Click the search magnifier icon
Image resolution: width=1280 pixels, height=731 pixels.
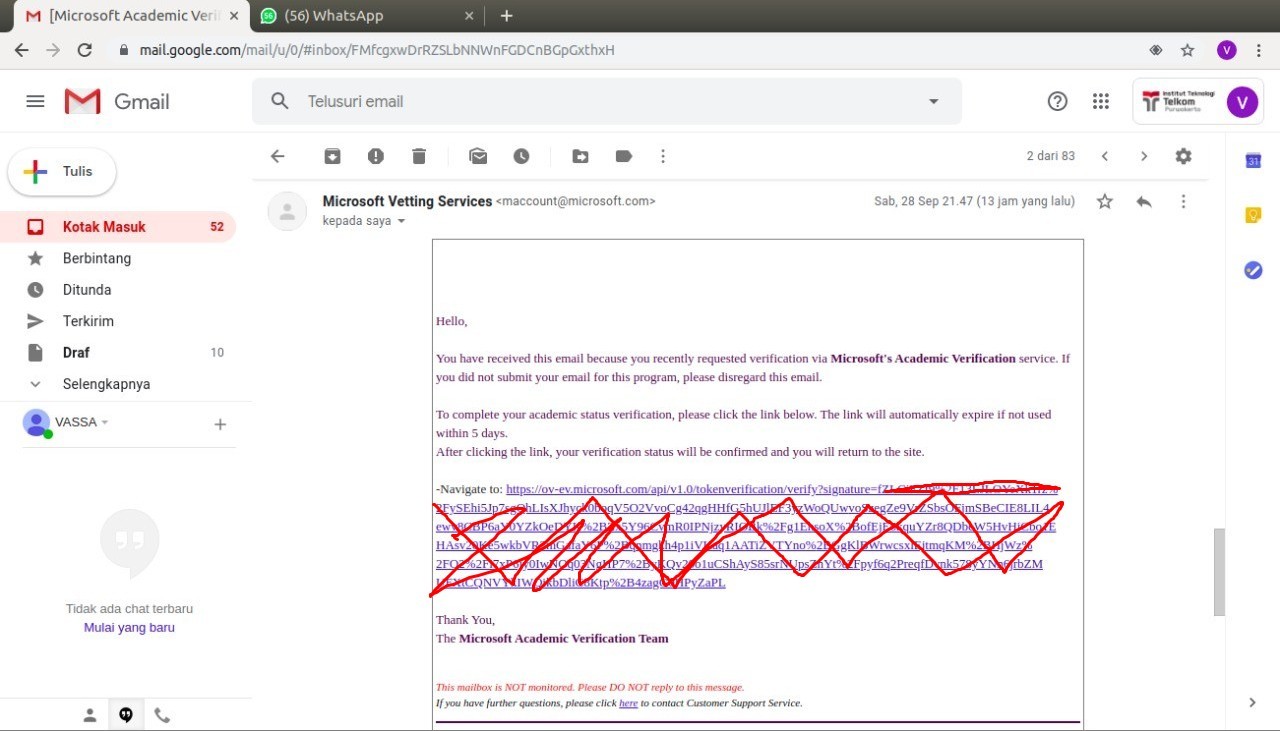(x=280, y=101)
